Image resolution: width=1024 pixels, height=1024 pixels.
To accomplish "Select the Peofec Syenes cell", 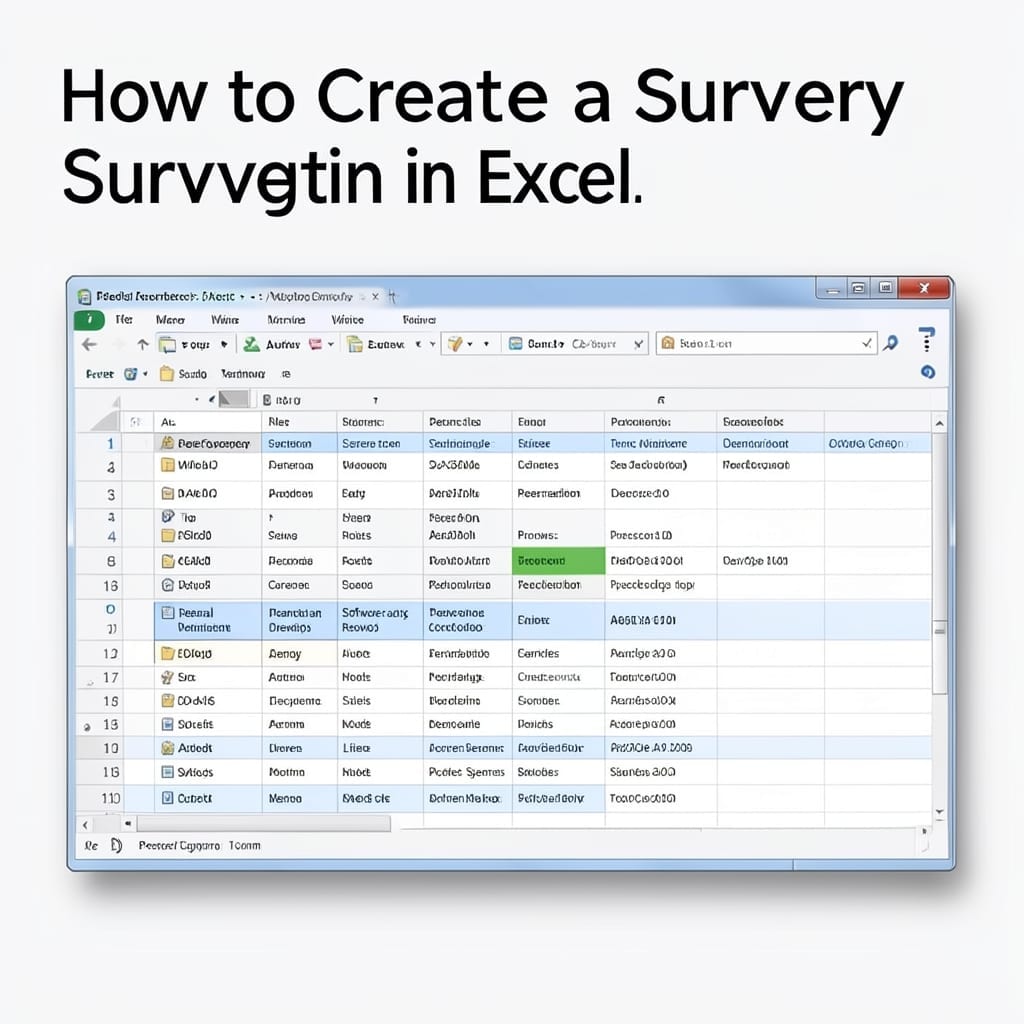I will [x=466, y=772].
